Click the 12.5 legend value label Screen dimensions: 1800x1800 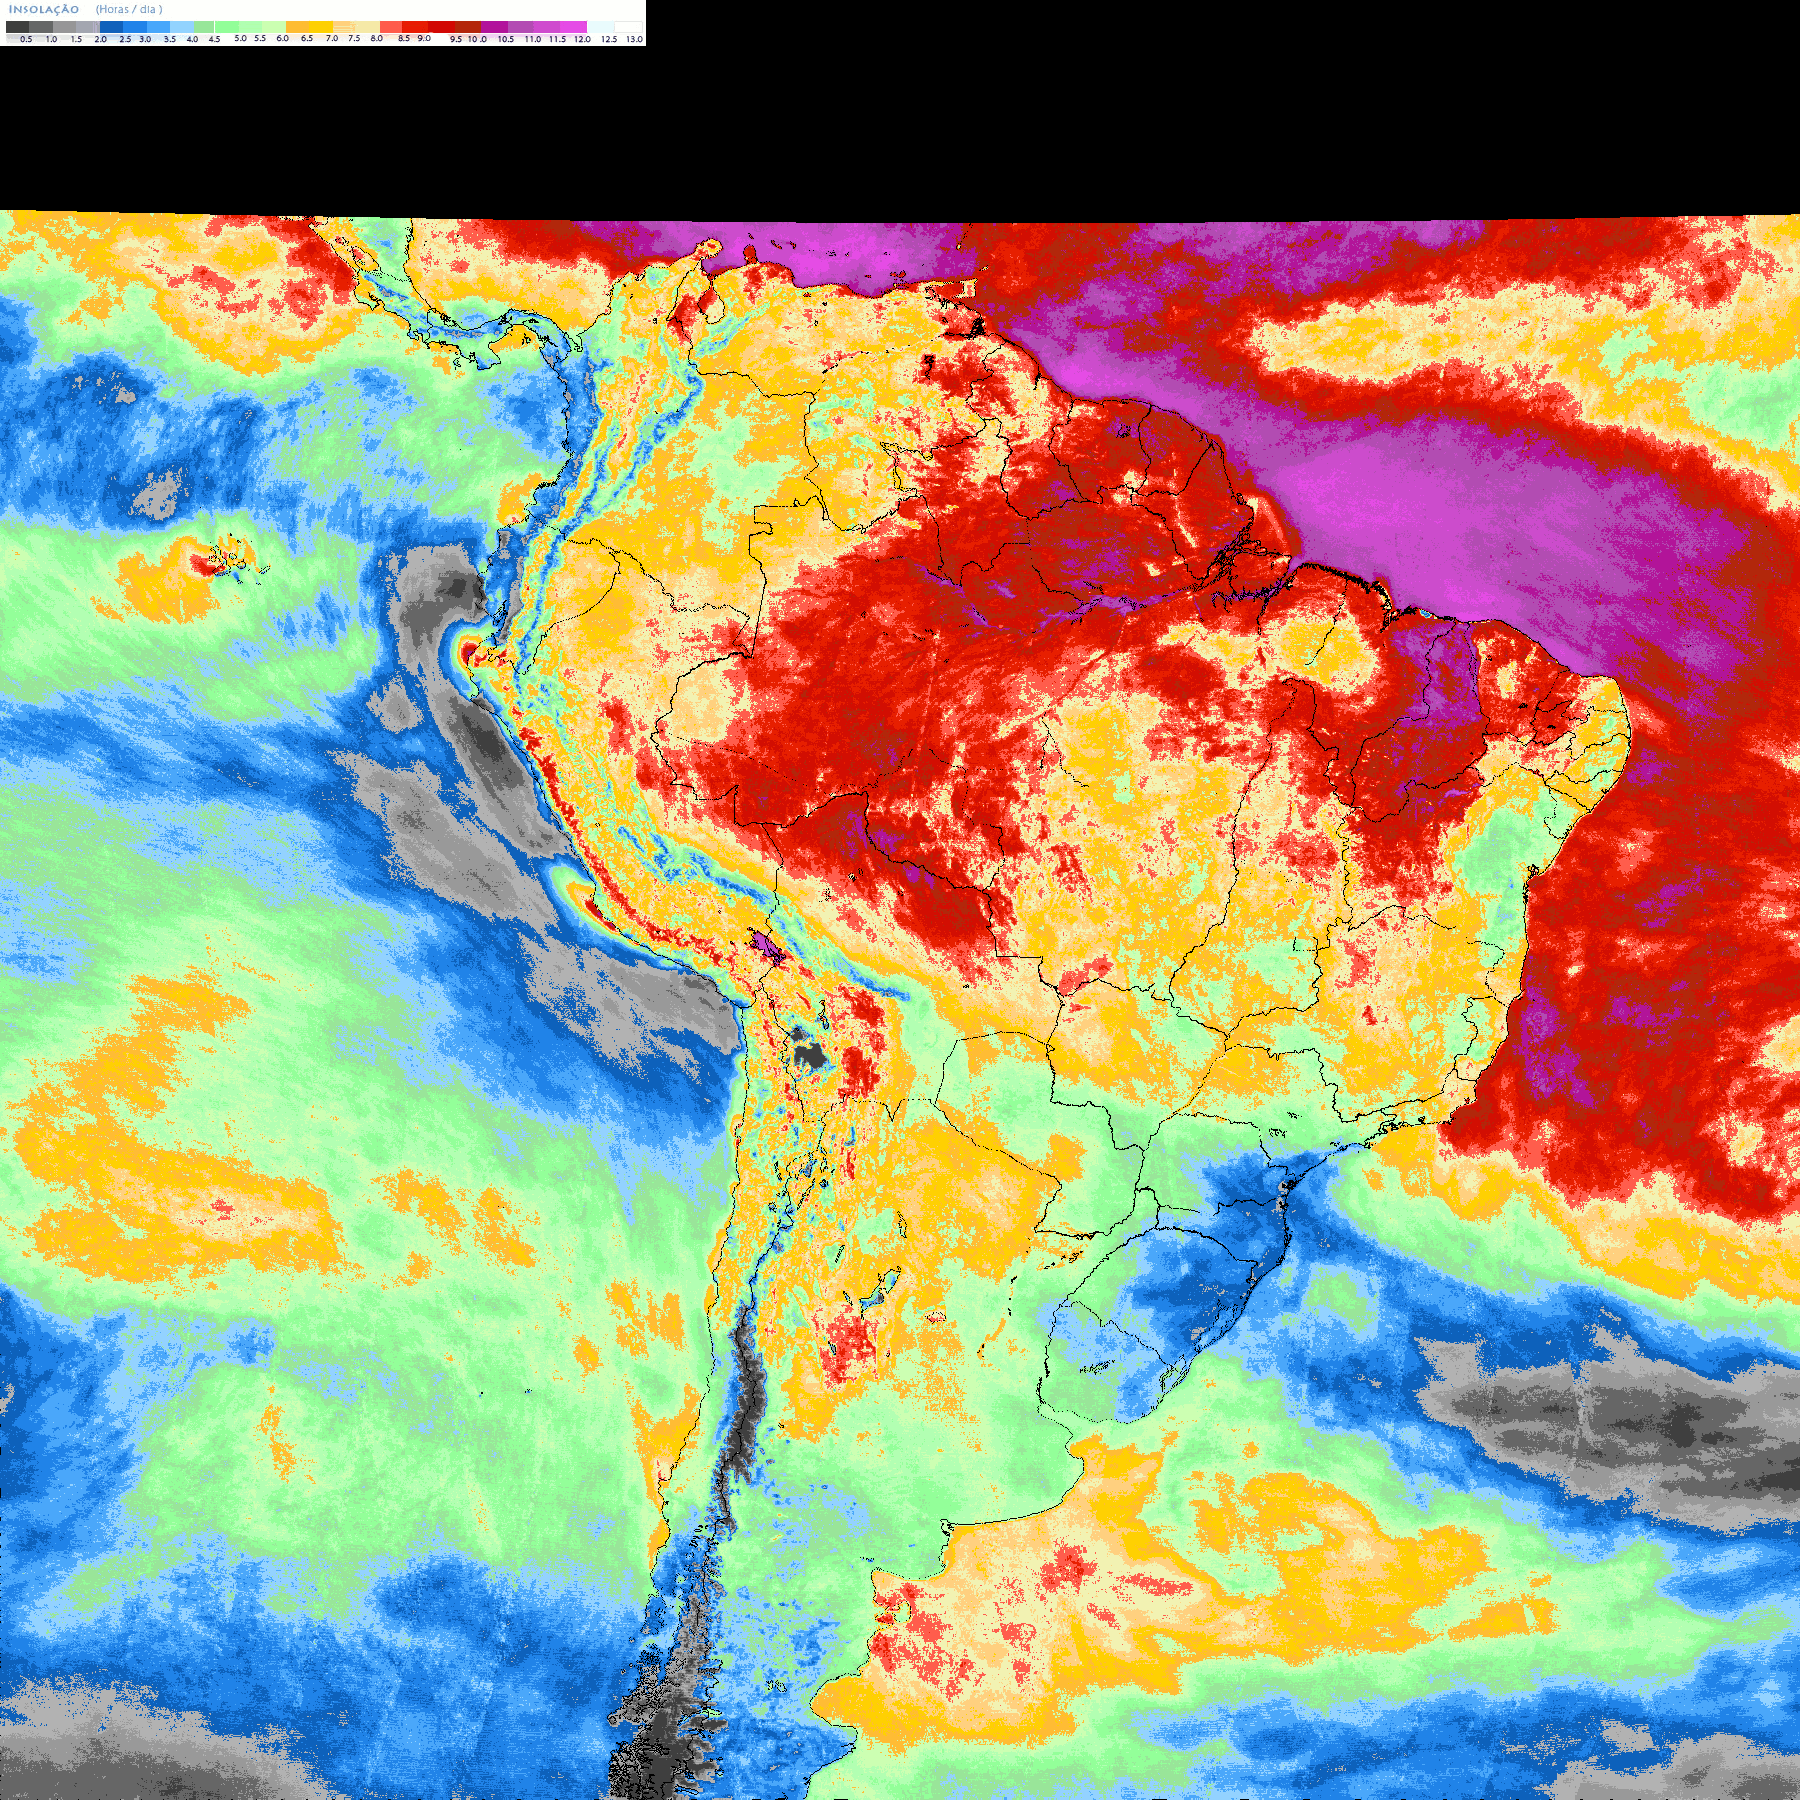609,39
